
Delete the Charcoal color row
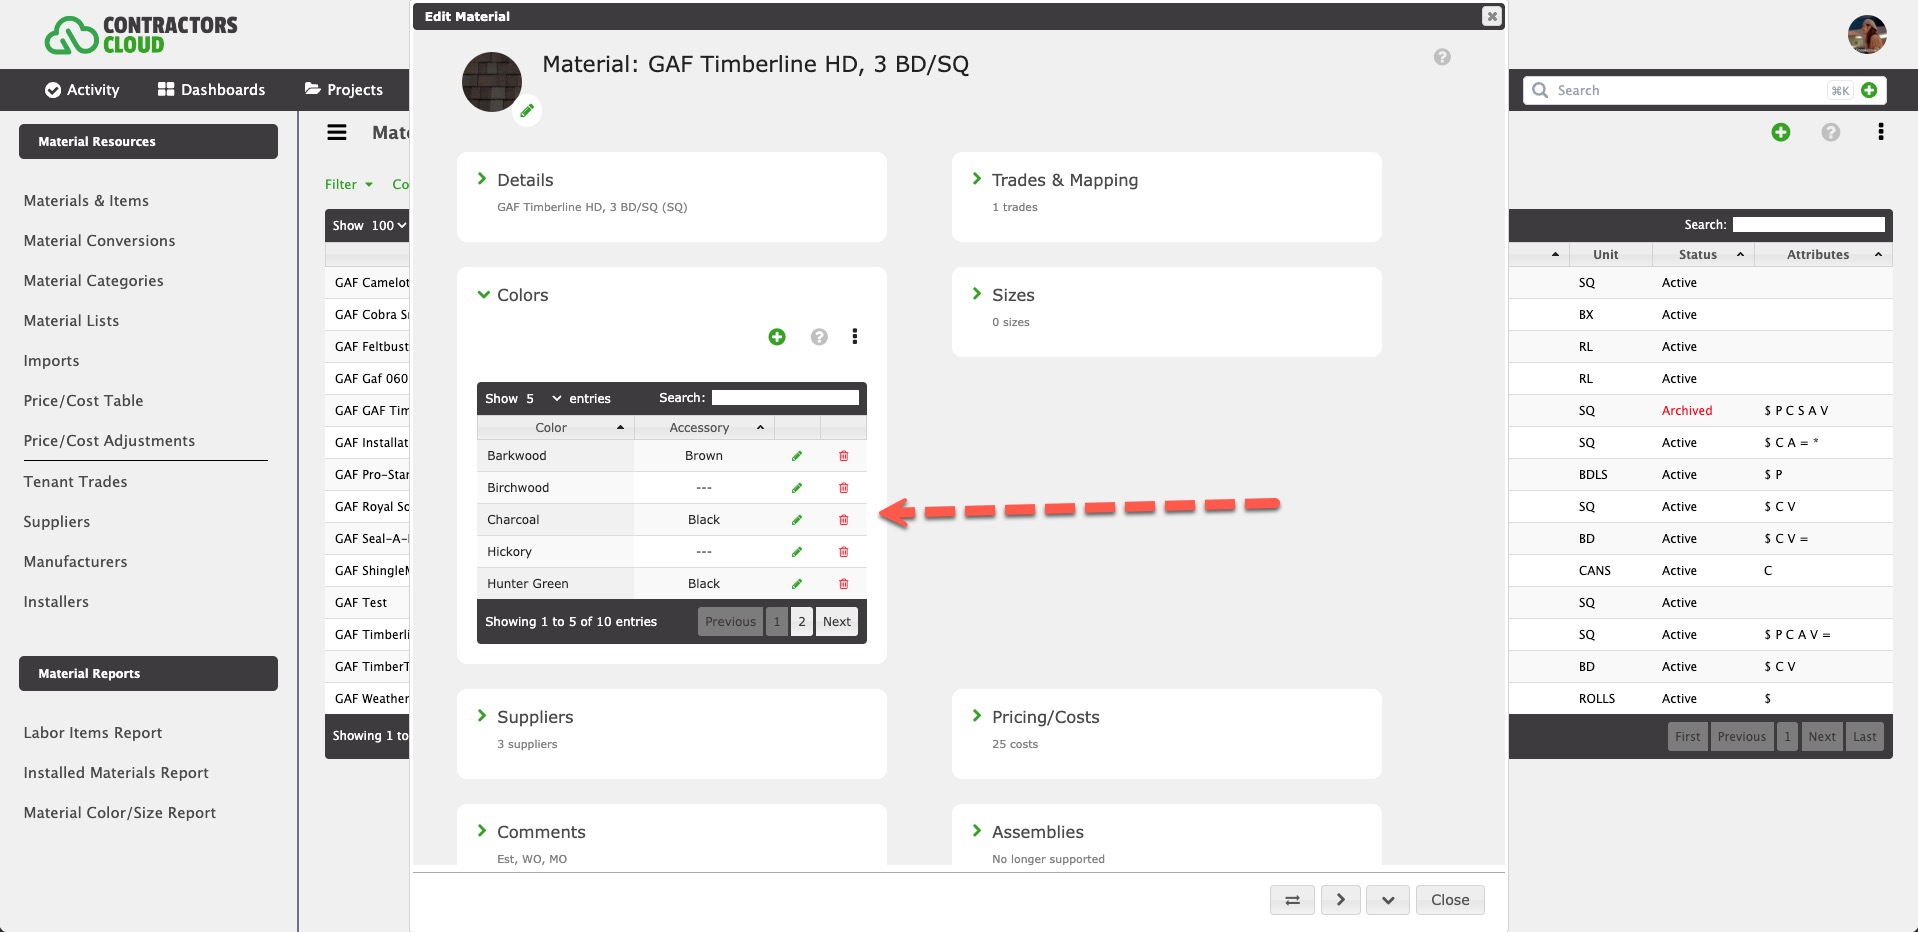coord(843,520)
